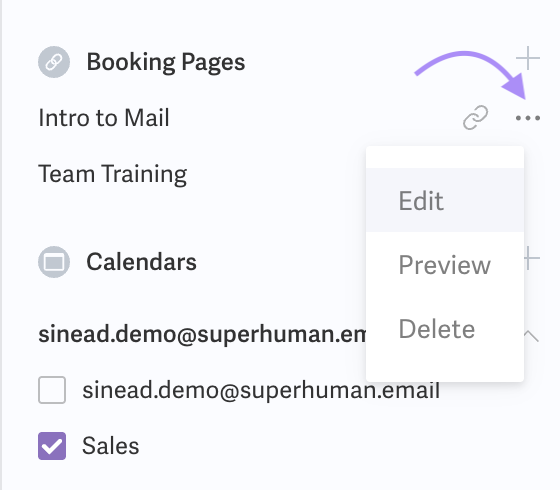Click the Calendars section heading
Screen dimensions: 560x490
[x=141, y=262]
